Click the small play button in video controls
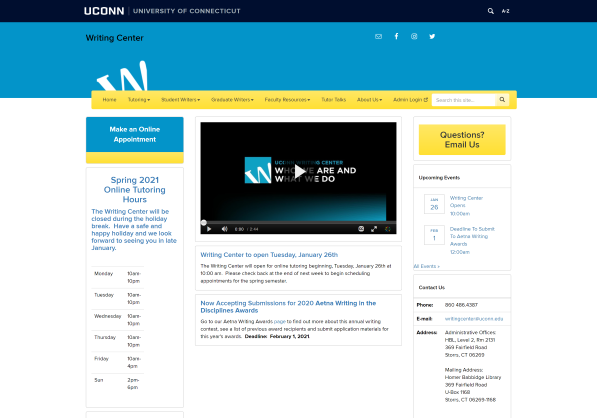The image size is (597, 418). (209, 229)
